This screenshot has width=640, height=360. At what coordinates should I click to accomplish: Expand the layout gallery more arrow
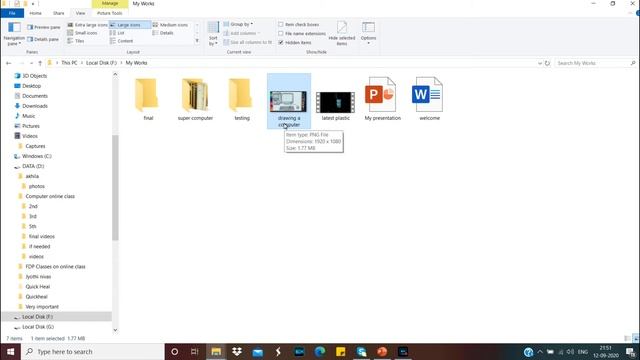point(197,41)
